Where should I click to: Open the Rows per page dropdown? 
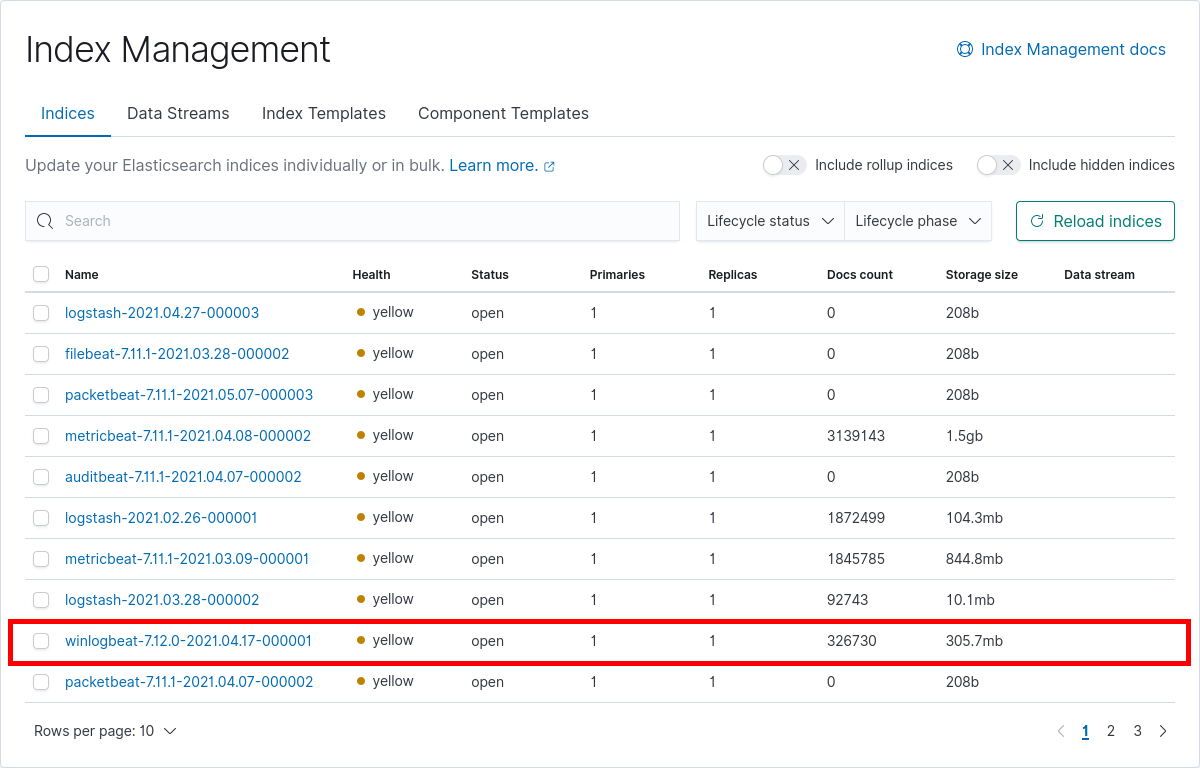coord(105,731)
